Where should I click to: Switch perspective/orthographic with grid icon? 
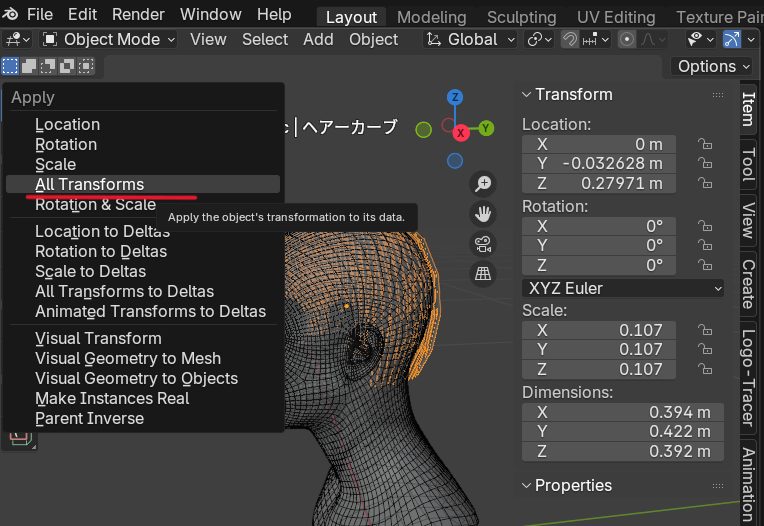(x=483, y=274)
